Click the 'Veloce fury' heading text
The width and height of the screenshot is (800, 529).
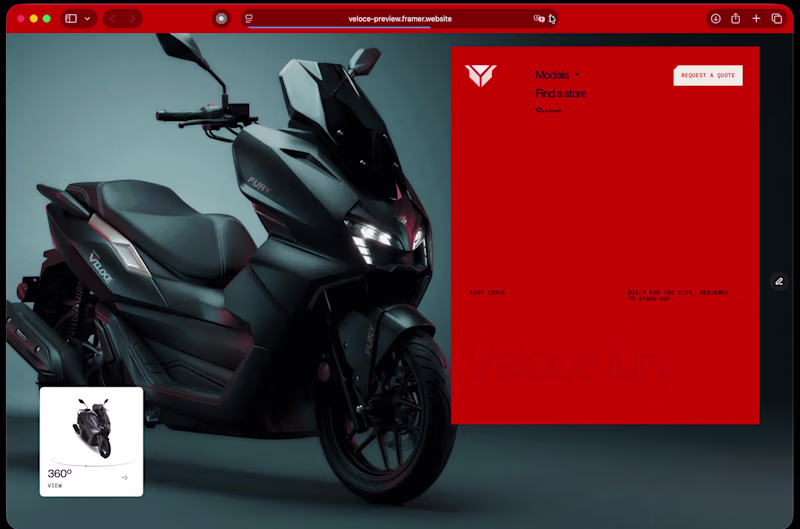point(569,363)
